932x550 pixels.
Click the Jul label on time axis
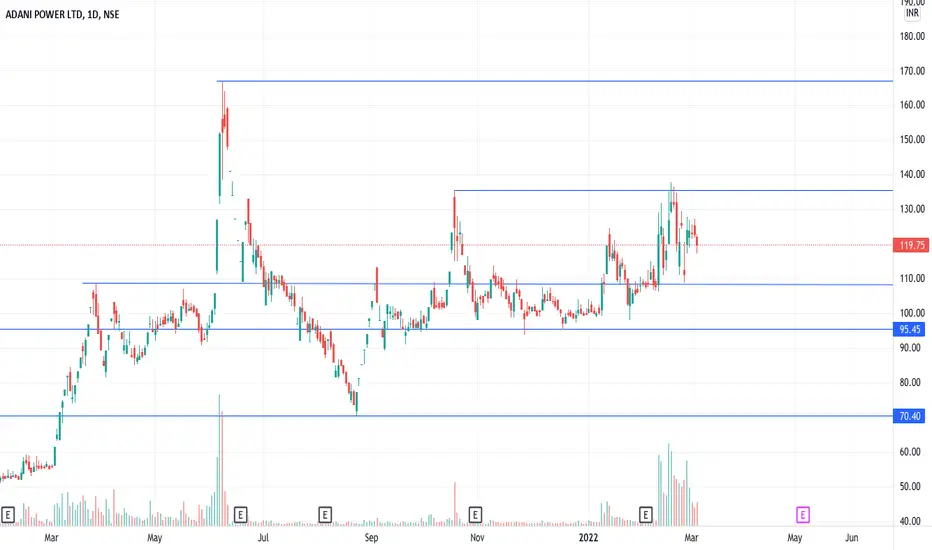[263, 538]
